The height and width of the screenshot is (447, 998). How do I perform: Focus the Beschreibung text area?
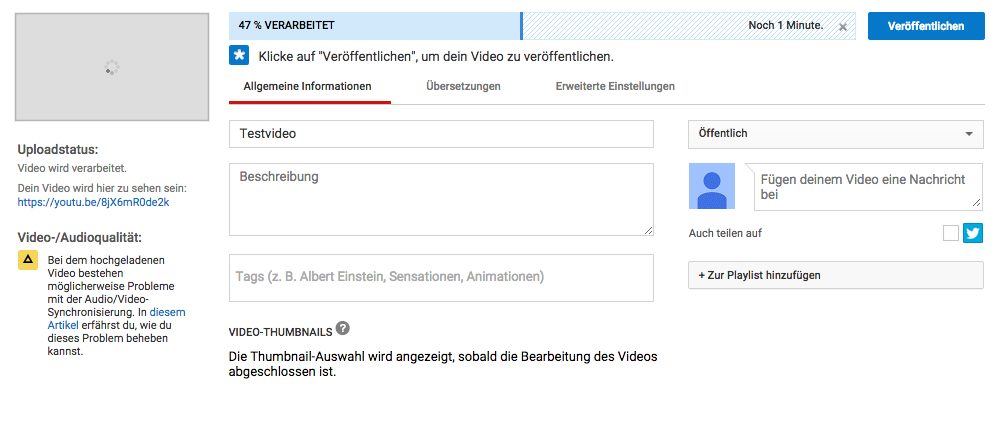click(441, 199)
